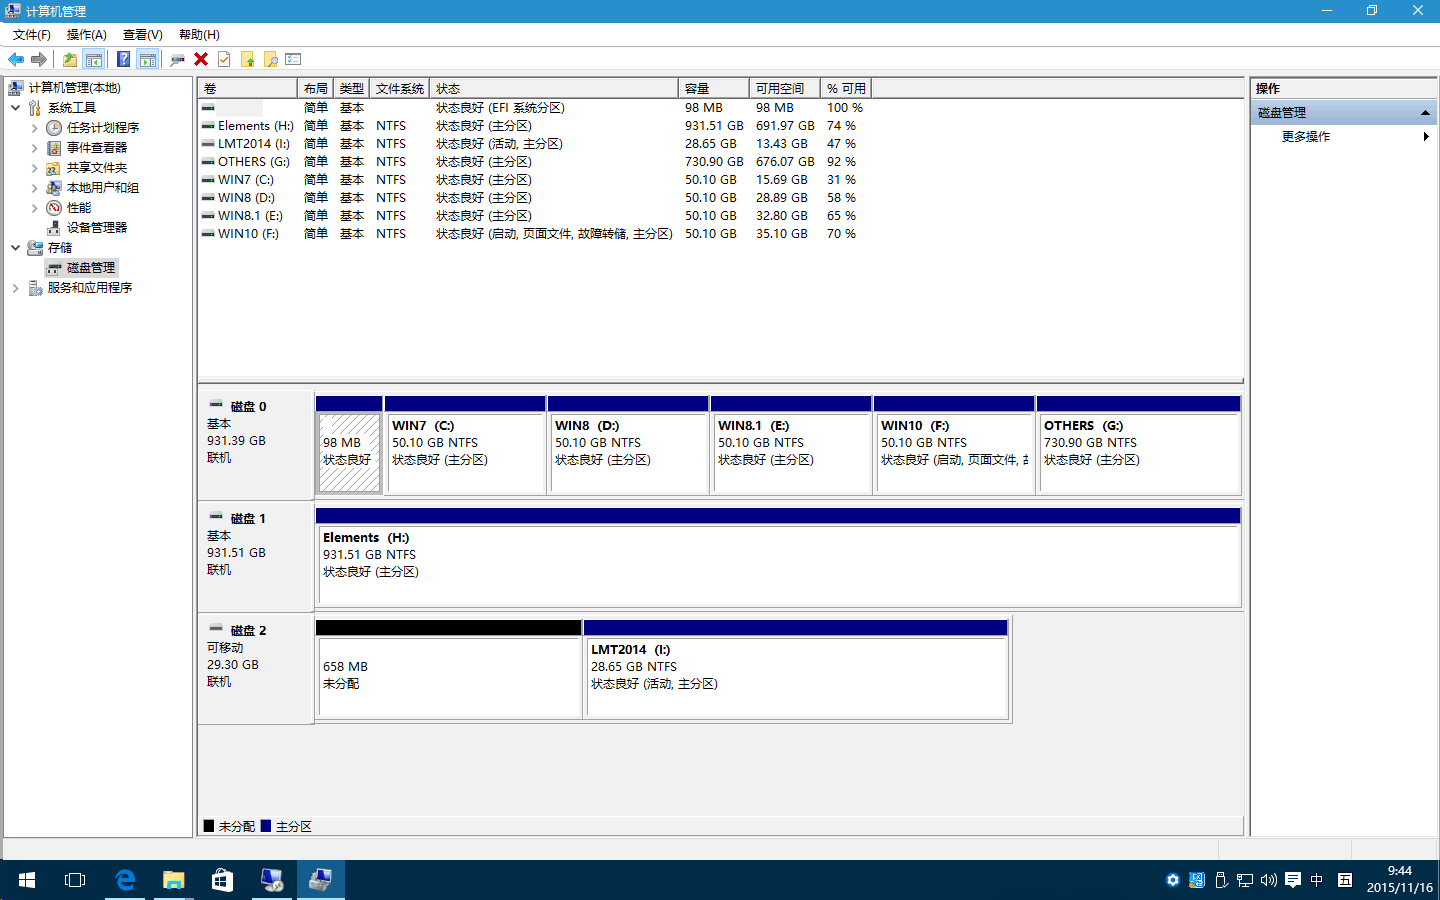Toggle the show/hide console tree toolbar icon
Screen dimensions: 1440x900
tap(93, 60)
